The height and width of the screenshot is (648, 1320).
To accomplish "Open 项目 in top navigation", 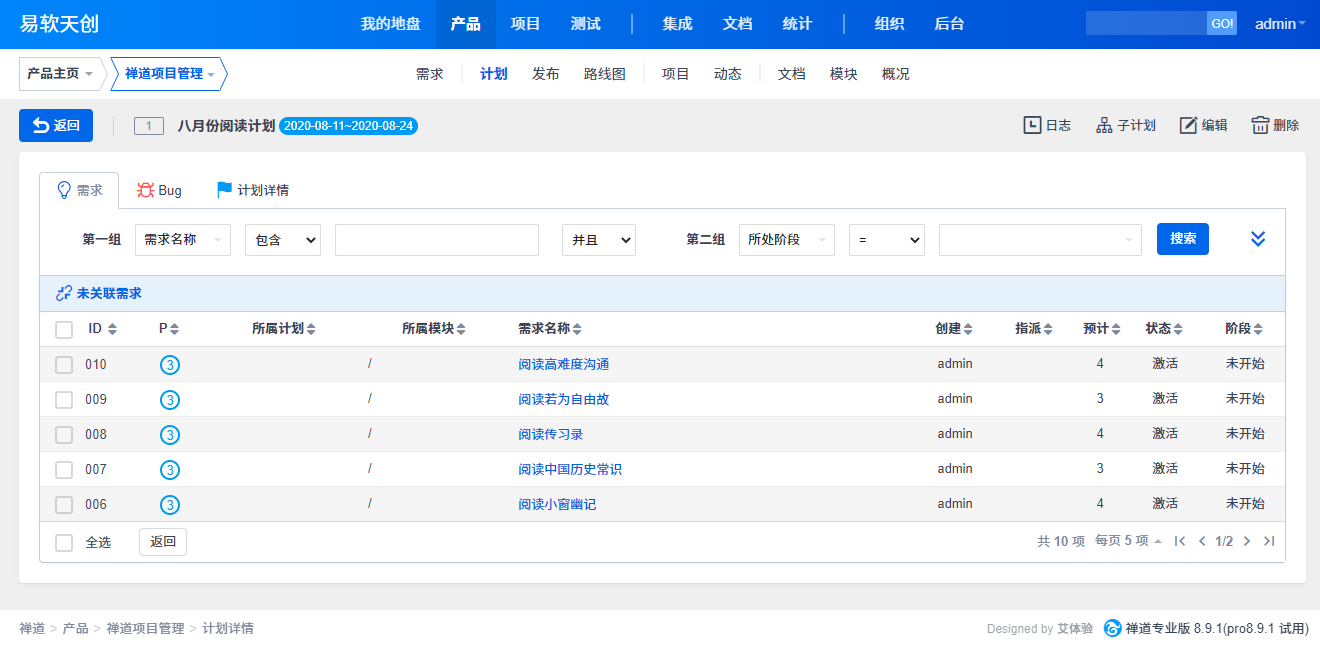I will point(526,24).
